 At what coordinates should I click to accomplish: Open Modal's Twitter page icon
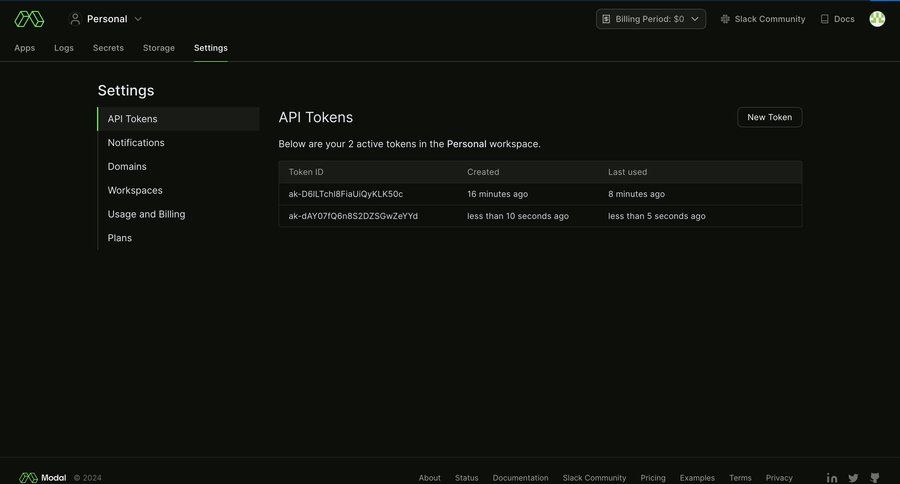pyautogui.click(x=853, y=478)
